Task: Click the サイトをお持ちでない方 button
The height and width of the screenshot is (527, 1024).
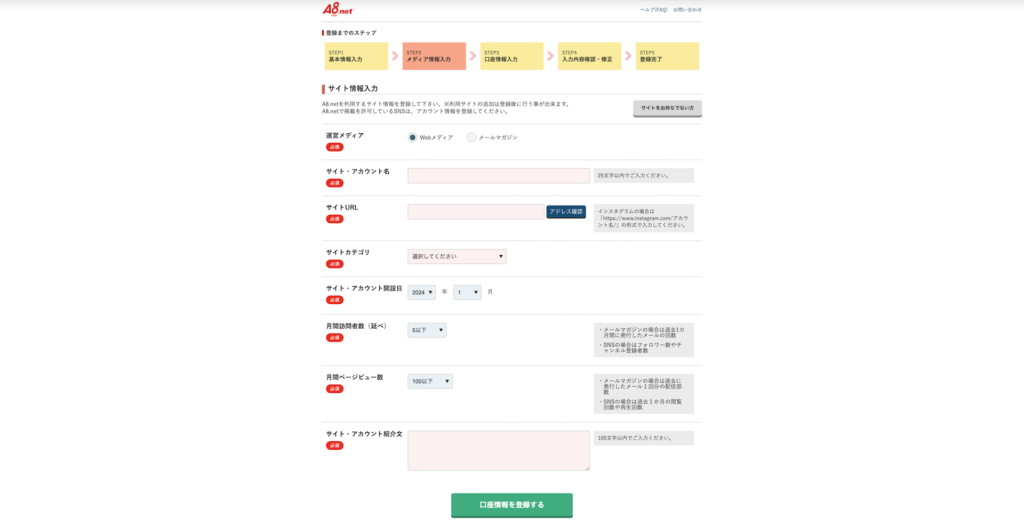Action: [667, 108]
